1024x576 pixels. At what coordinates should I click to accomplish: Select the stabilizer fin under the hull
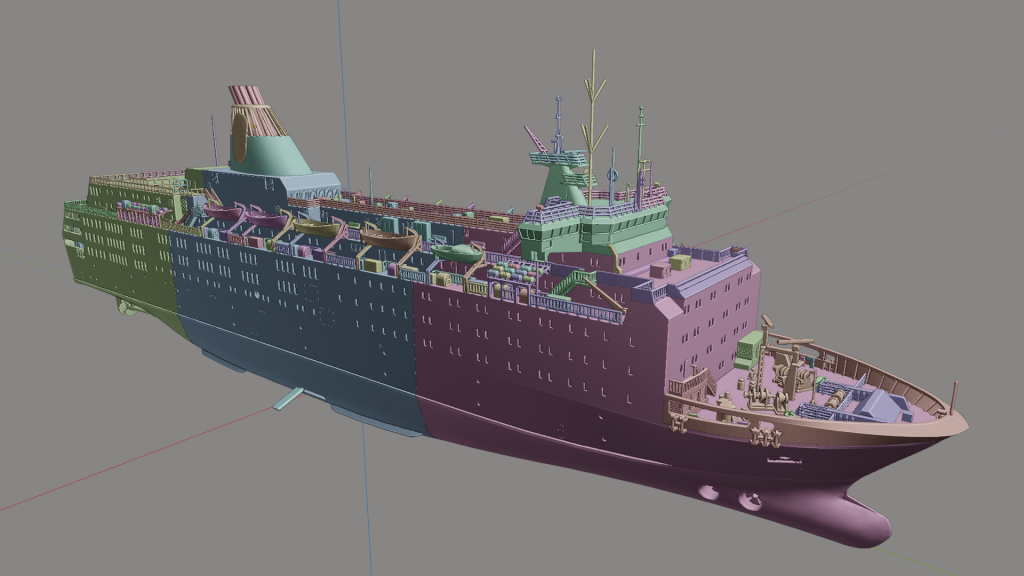coord(288,399)
